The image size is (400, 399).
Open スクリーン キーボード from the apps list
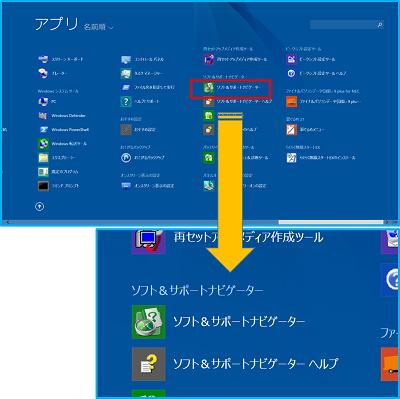click(x=61, y=59)
